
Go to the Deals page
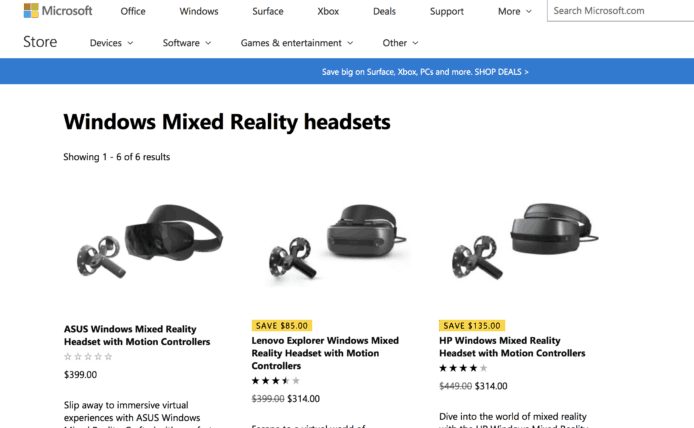tap(384, 12)
